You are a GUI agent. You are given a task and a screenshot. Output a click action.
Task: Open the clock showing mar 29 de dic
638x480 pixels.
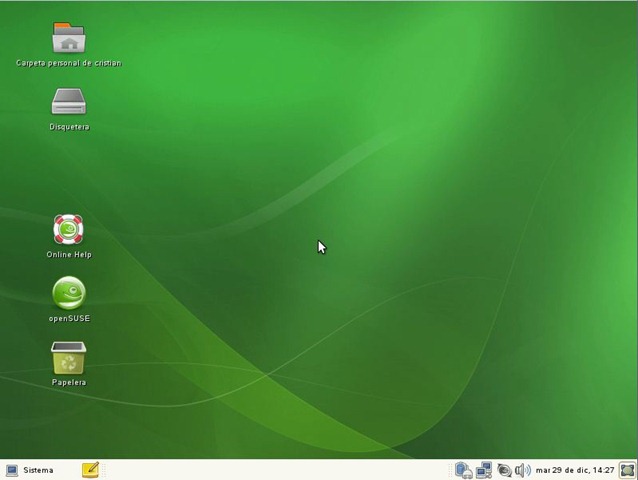pyautogui.click(x=575, y=470)
